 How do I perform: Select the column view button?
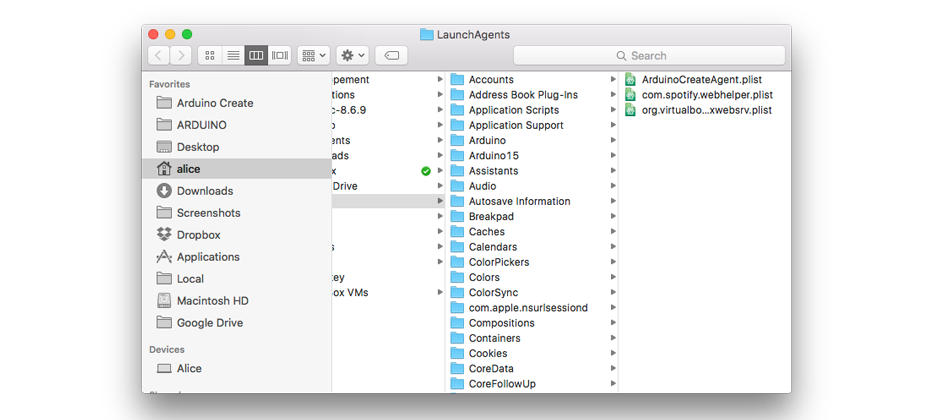pyautogui.click(x=256, y=55)
